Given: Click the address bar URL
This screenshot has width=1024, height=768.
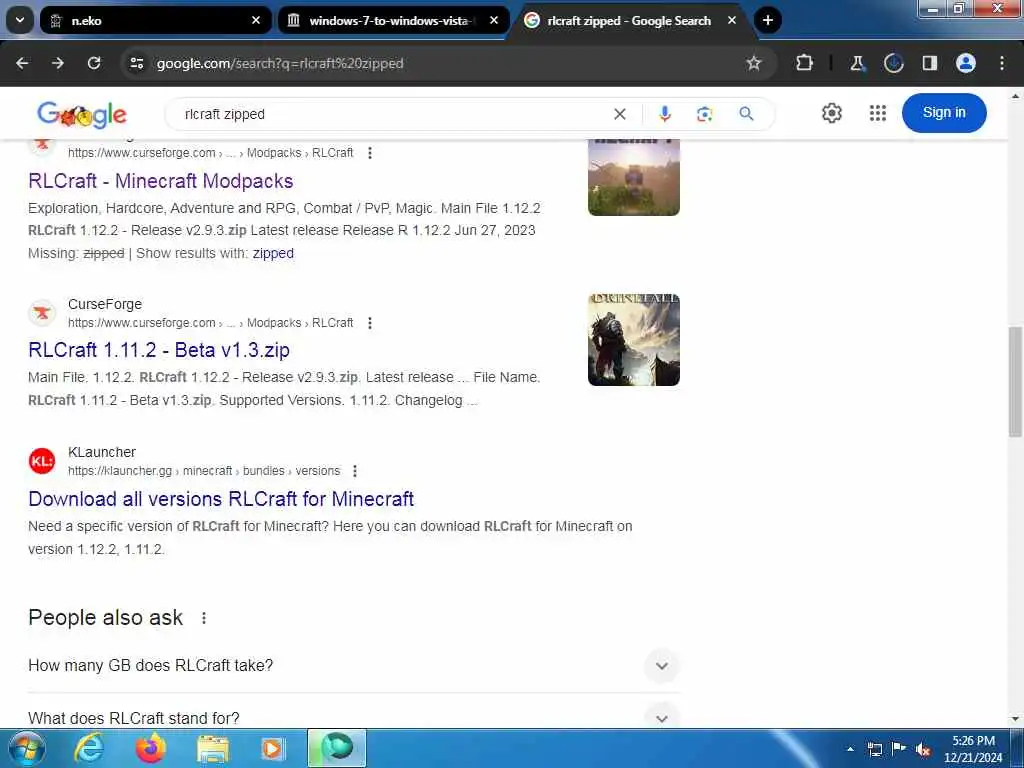Looking at the screenshot, I should pos(280,63).
